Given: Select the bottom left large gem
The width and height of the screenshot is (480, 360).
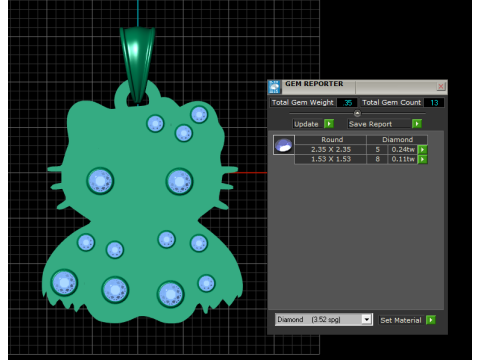Looking at the screenshot, I should (64, 282).
